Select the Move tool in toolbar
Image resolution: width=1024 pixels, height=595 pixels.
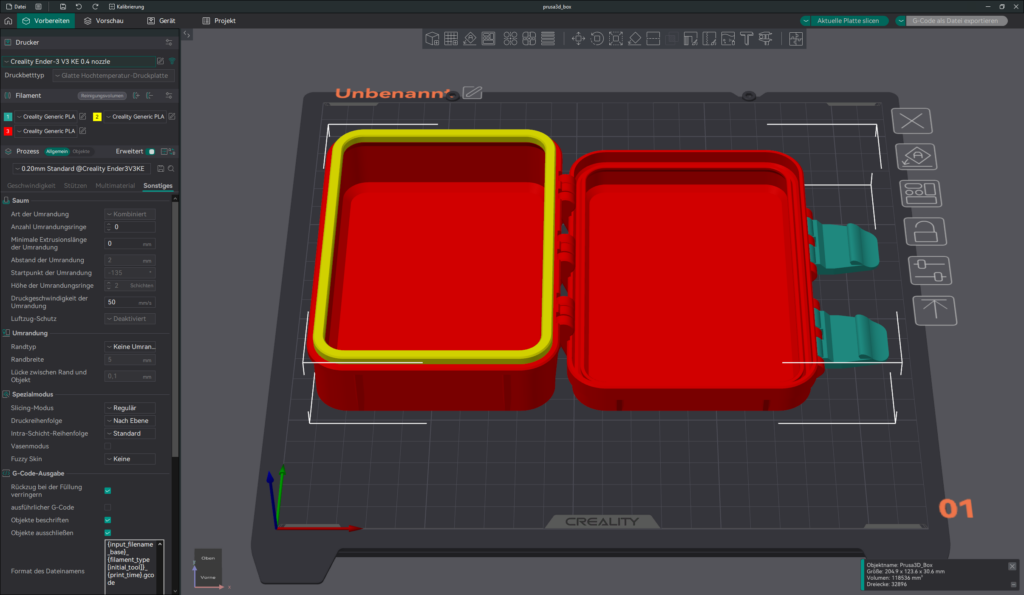(x=578, y=39)
